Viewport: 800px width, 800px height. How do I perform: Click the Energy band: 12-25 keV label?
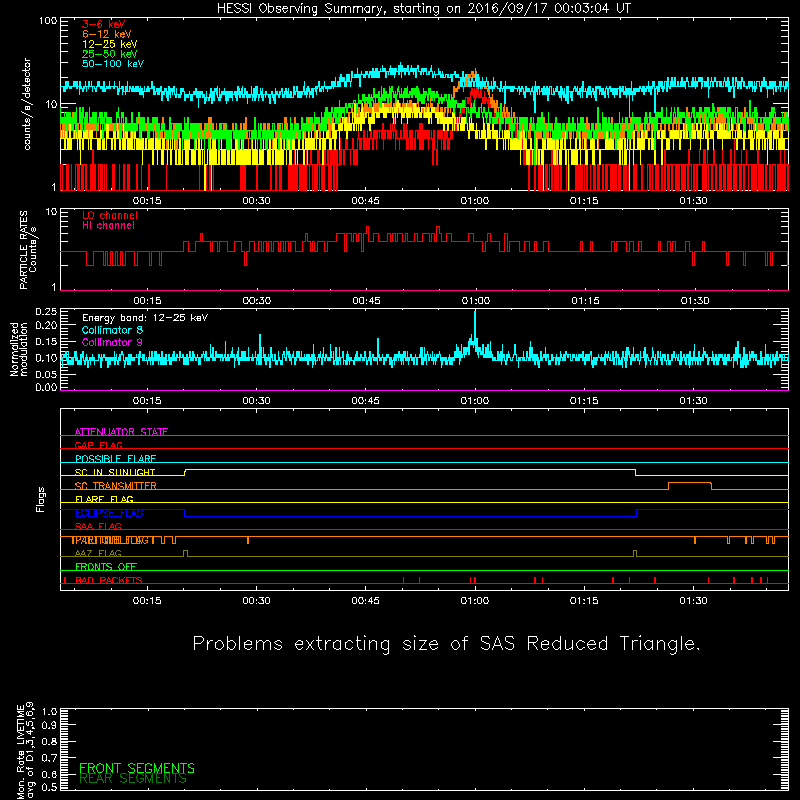point(145,318)
